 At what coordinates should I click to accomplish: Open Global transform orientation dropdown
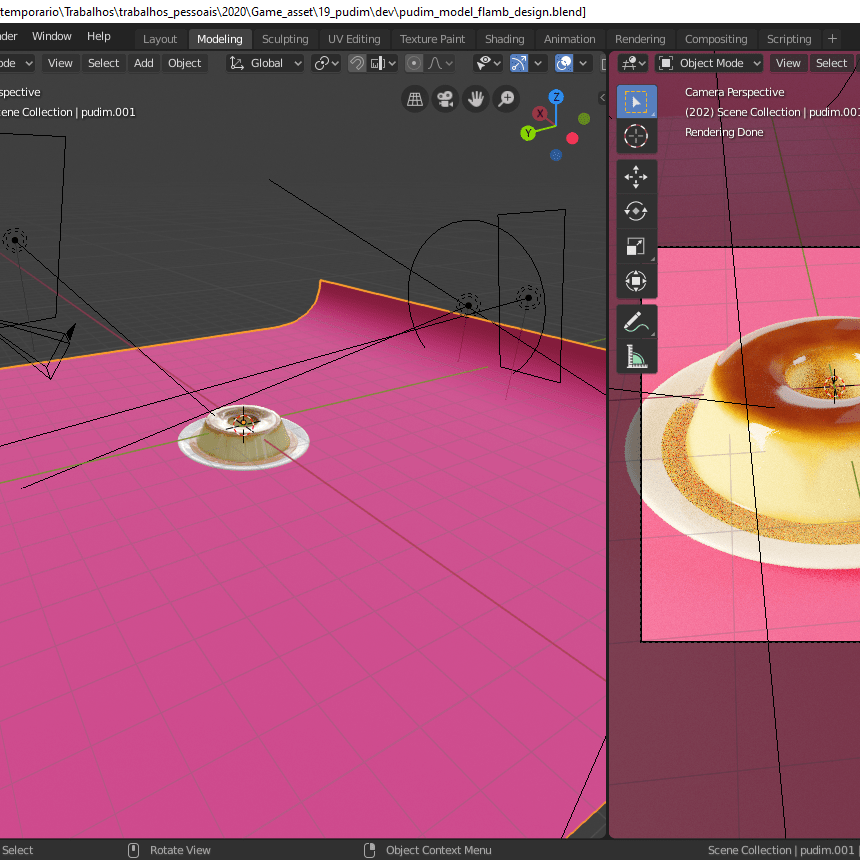tap(266, 63)
